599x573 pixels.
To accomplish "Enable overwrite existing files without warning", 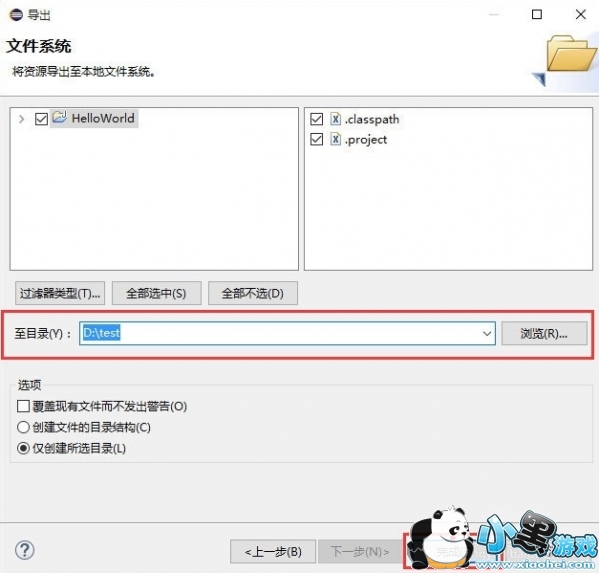I will coord(23,406).
